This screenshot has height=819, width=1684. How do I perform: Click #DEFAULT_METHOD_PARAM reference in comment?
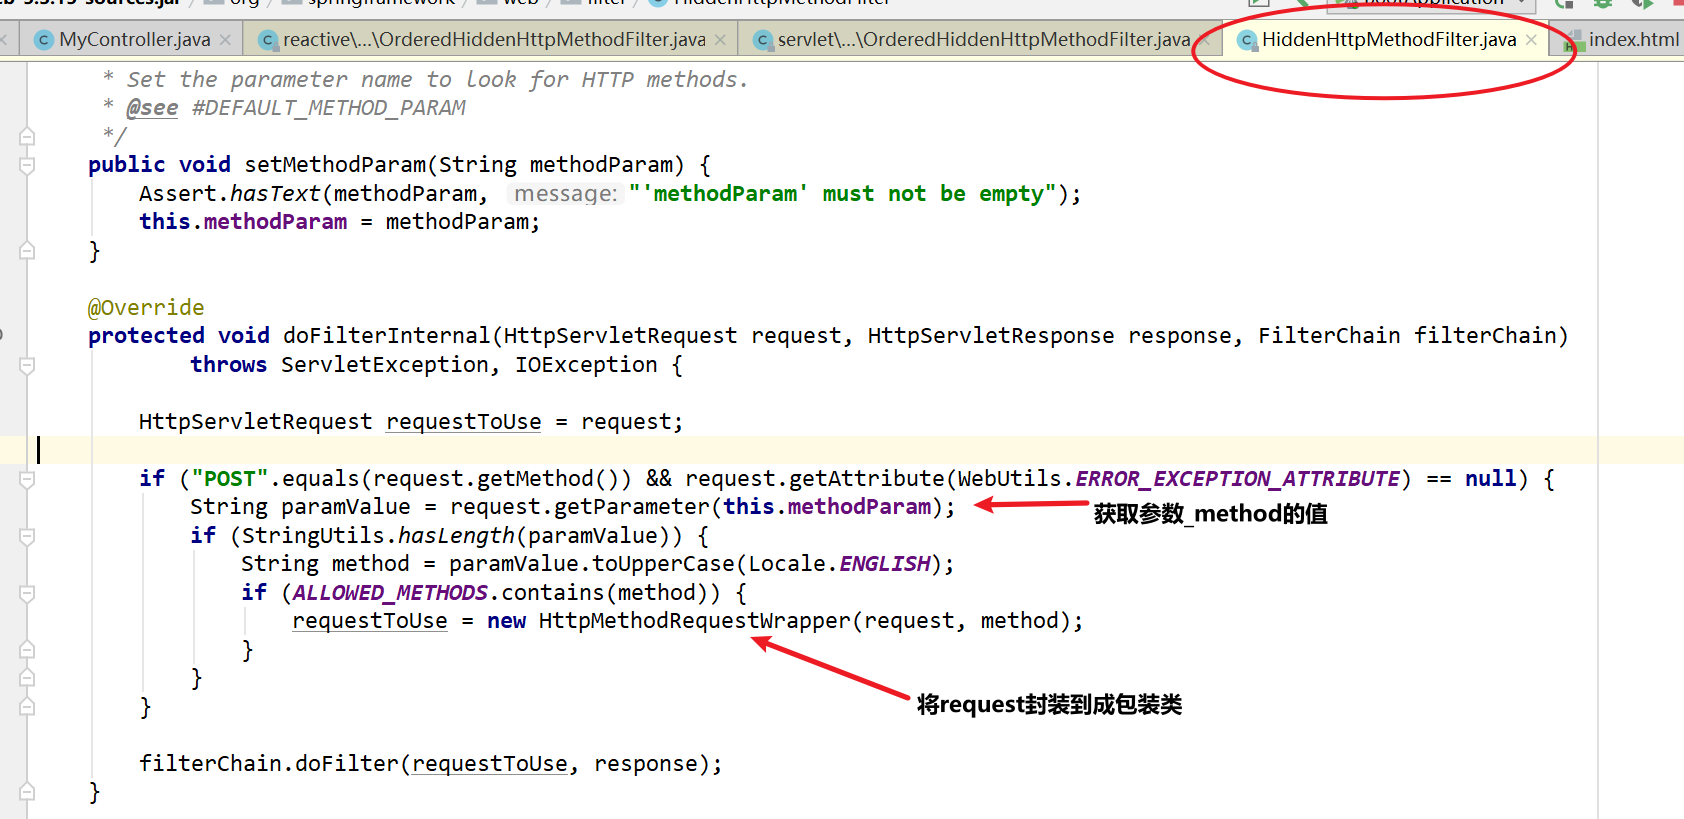click(x=329, y=108)
